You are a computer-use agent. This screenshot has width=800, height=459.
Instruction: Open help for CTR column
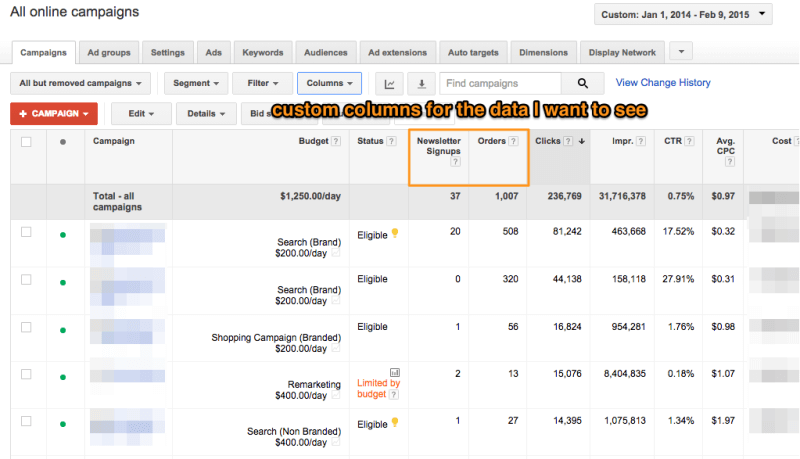click(689, 141)
